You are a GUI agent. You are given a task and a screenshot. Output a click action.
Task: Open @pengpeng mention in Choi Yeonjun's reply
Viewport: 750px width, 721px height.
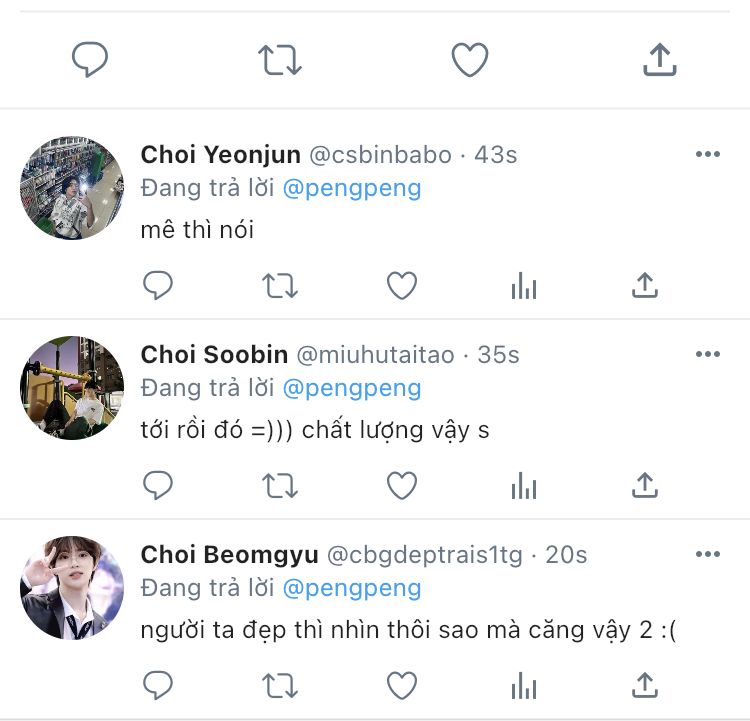coord(352,188)
